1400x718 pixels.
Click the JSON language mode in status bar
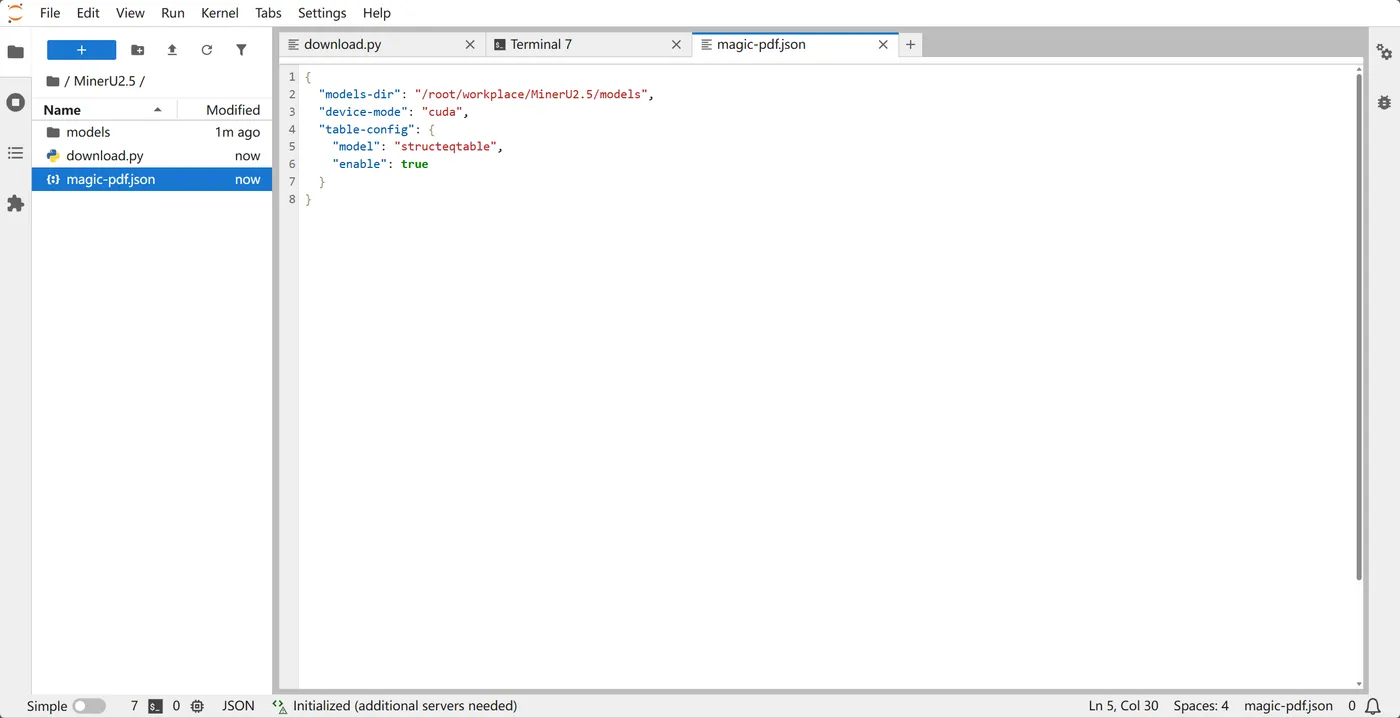pyautogui.click(x=238, y=706)
